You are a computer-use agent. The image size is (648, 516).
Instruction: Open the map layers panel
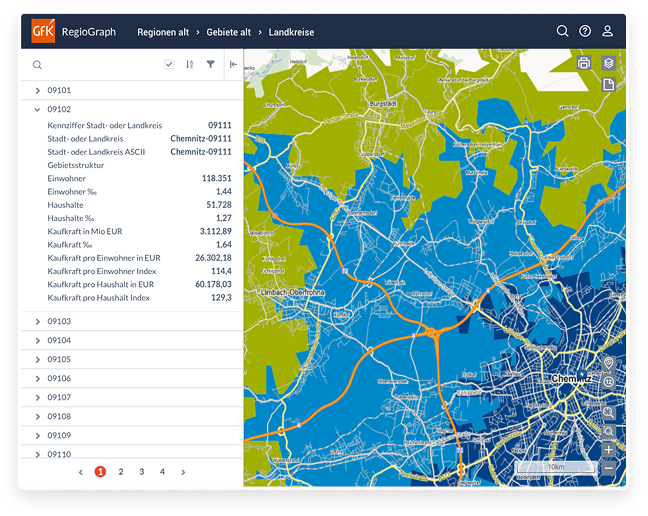click(608, 64)
